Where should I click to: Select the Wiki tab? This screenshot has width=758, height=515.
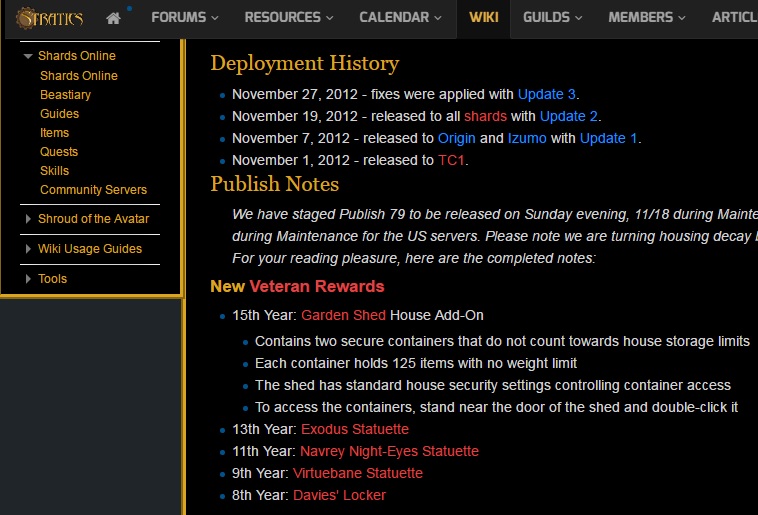click(483, 17)
